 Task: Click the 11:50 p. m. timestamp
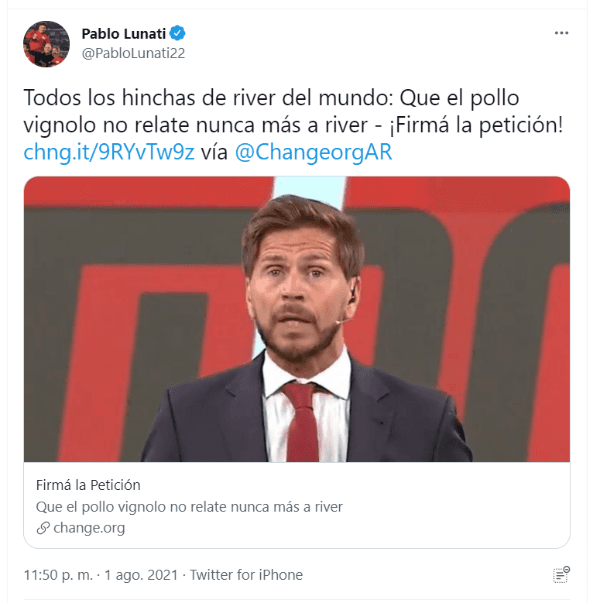[x=58, y=575]
